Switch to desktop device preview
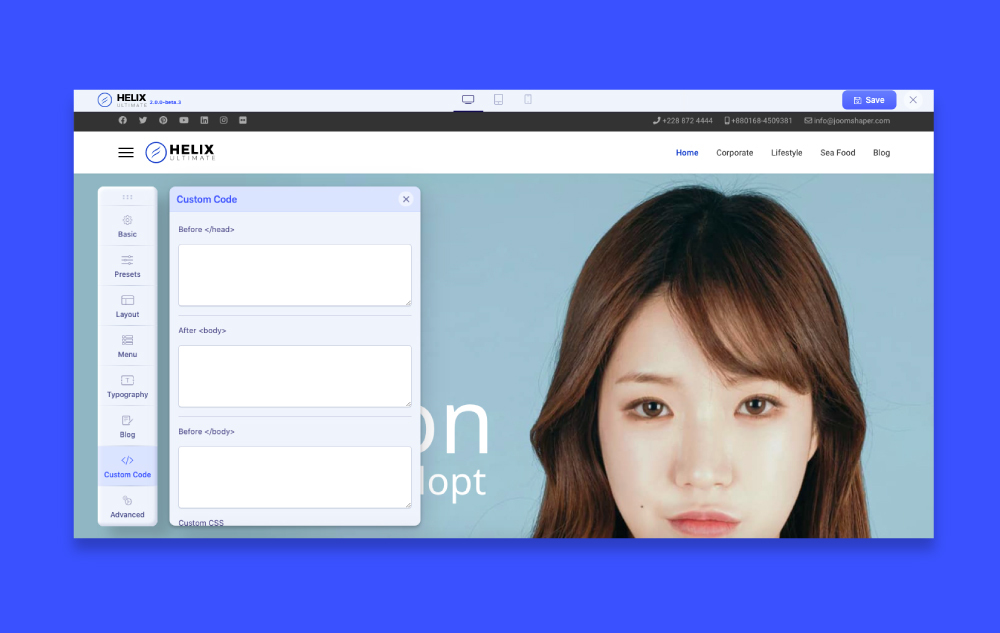 (x=468, y=100)
